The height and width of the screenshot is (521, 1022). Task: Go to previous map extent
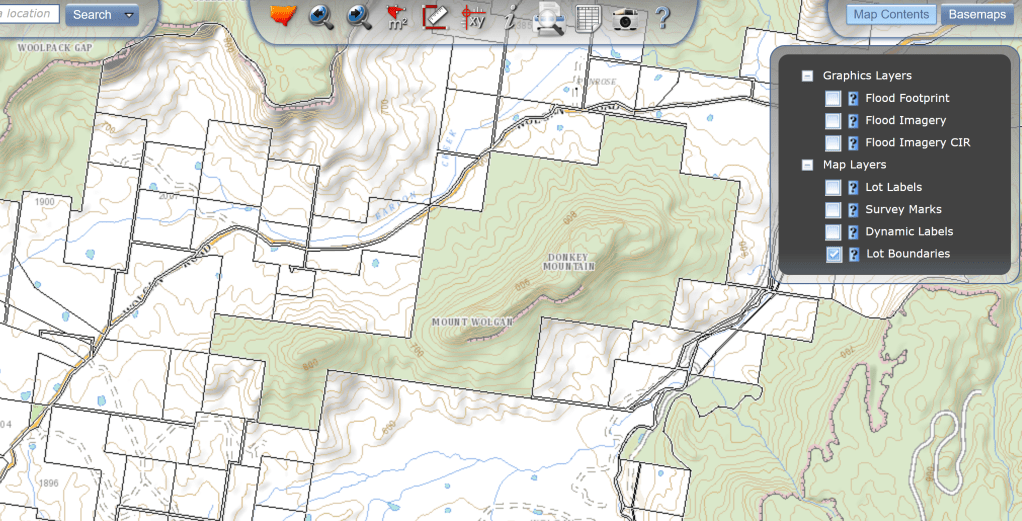pyautogui.click(x=321, y=17)
